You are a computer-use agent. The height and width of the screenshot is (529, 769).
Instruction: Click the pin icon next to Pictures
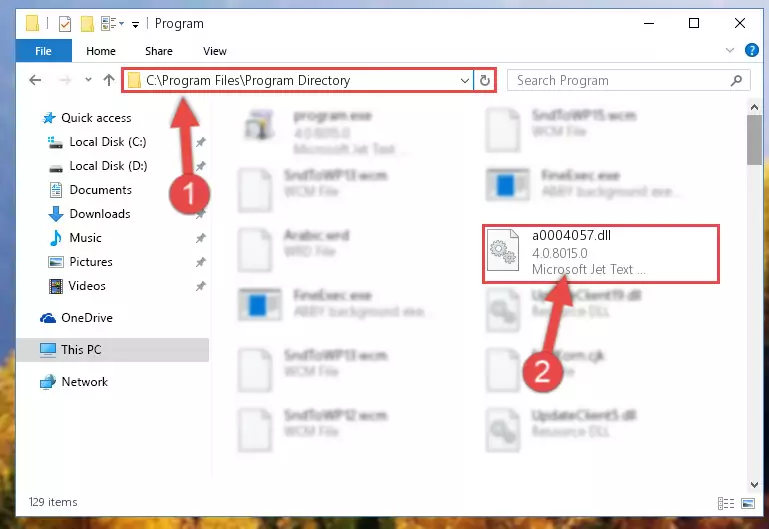(201, 262)
